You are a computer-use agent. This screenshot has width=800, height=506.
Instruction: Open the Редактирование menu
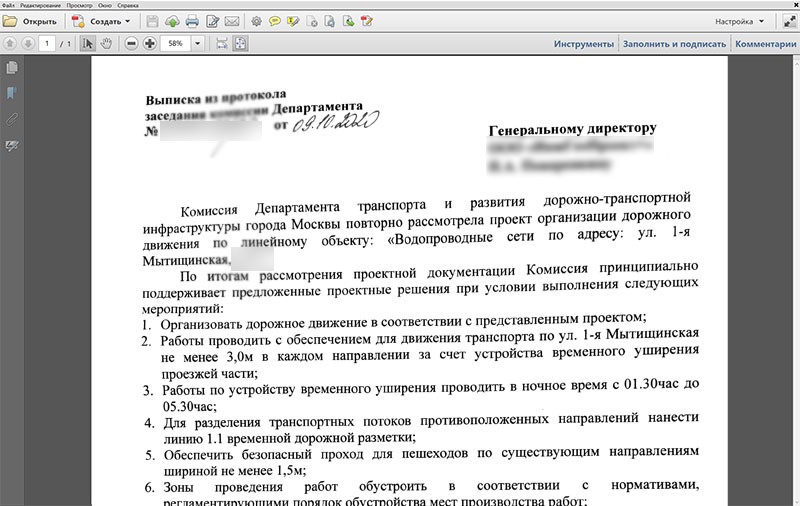[x=40, y=5]
